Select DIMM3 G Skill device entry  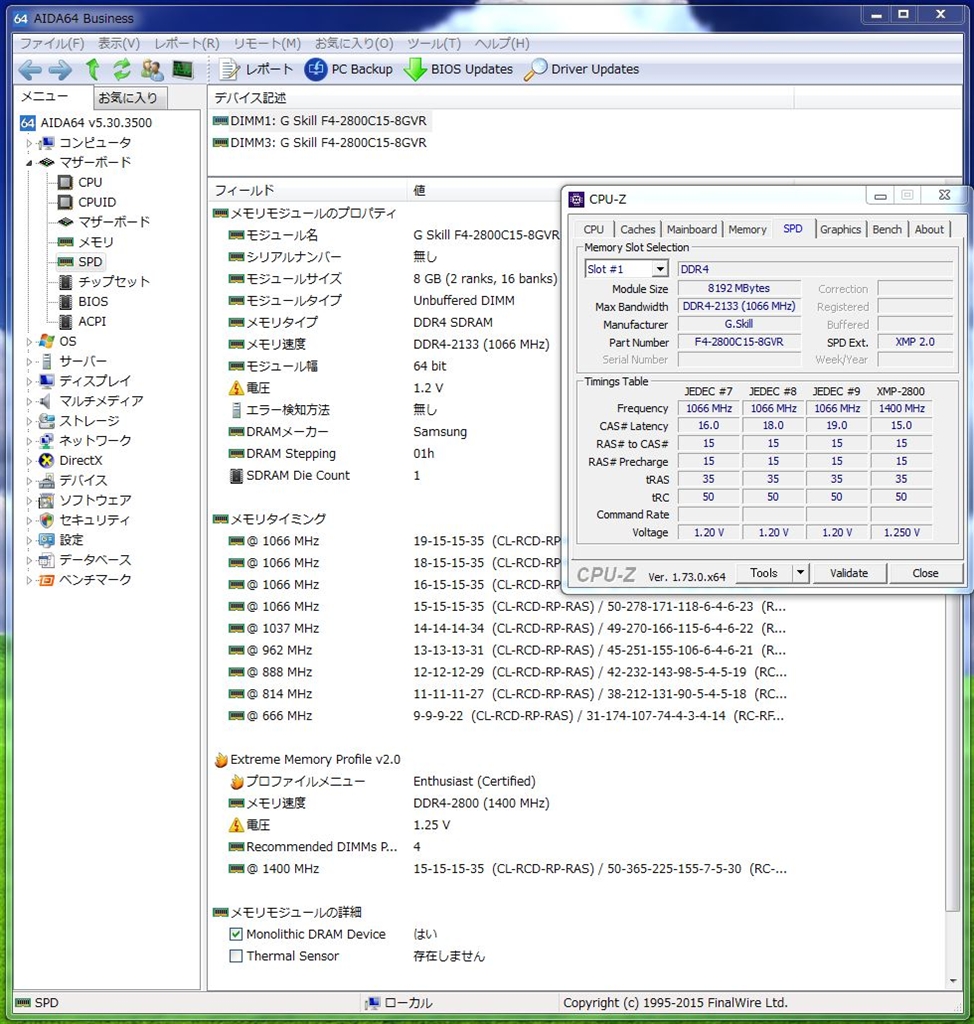(x=328, y=143)
